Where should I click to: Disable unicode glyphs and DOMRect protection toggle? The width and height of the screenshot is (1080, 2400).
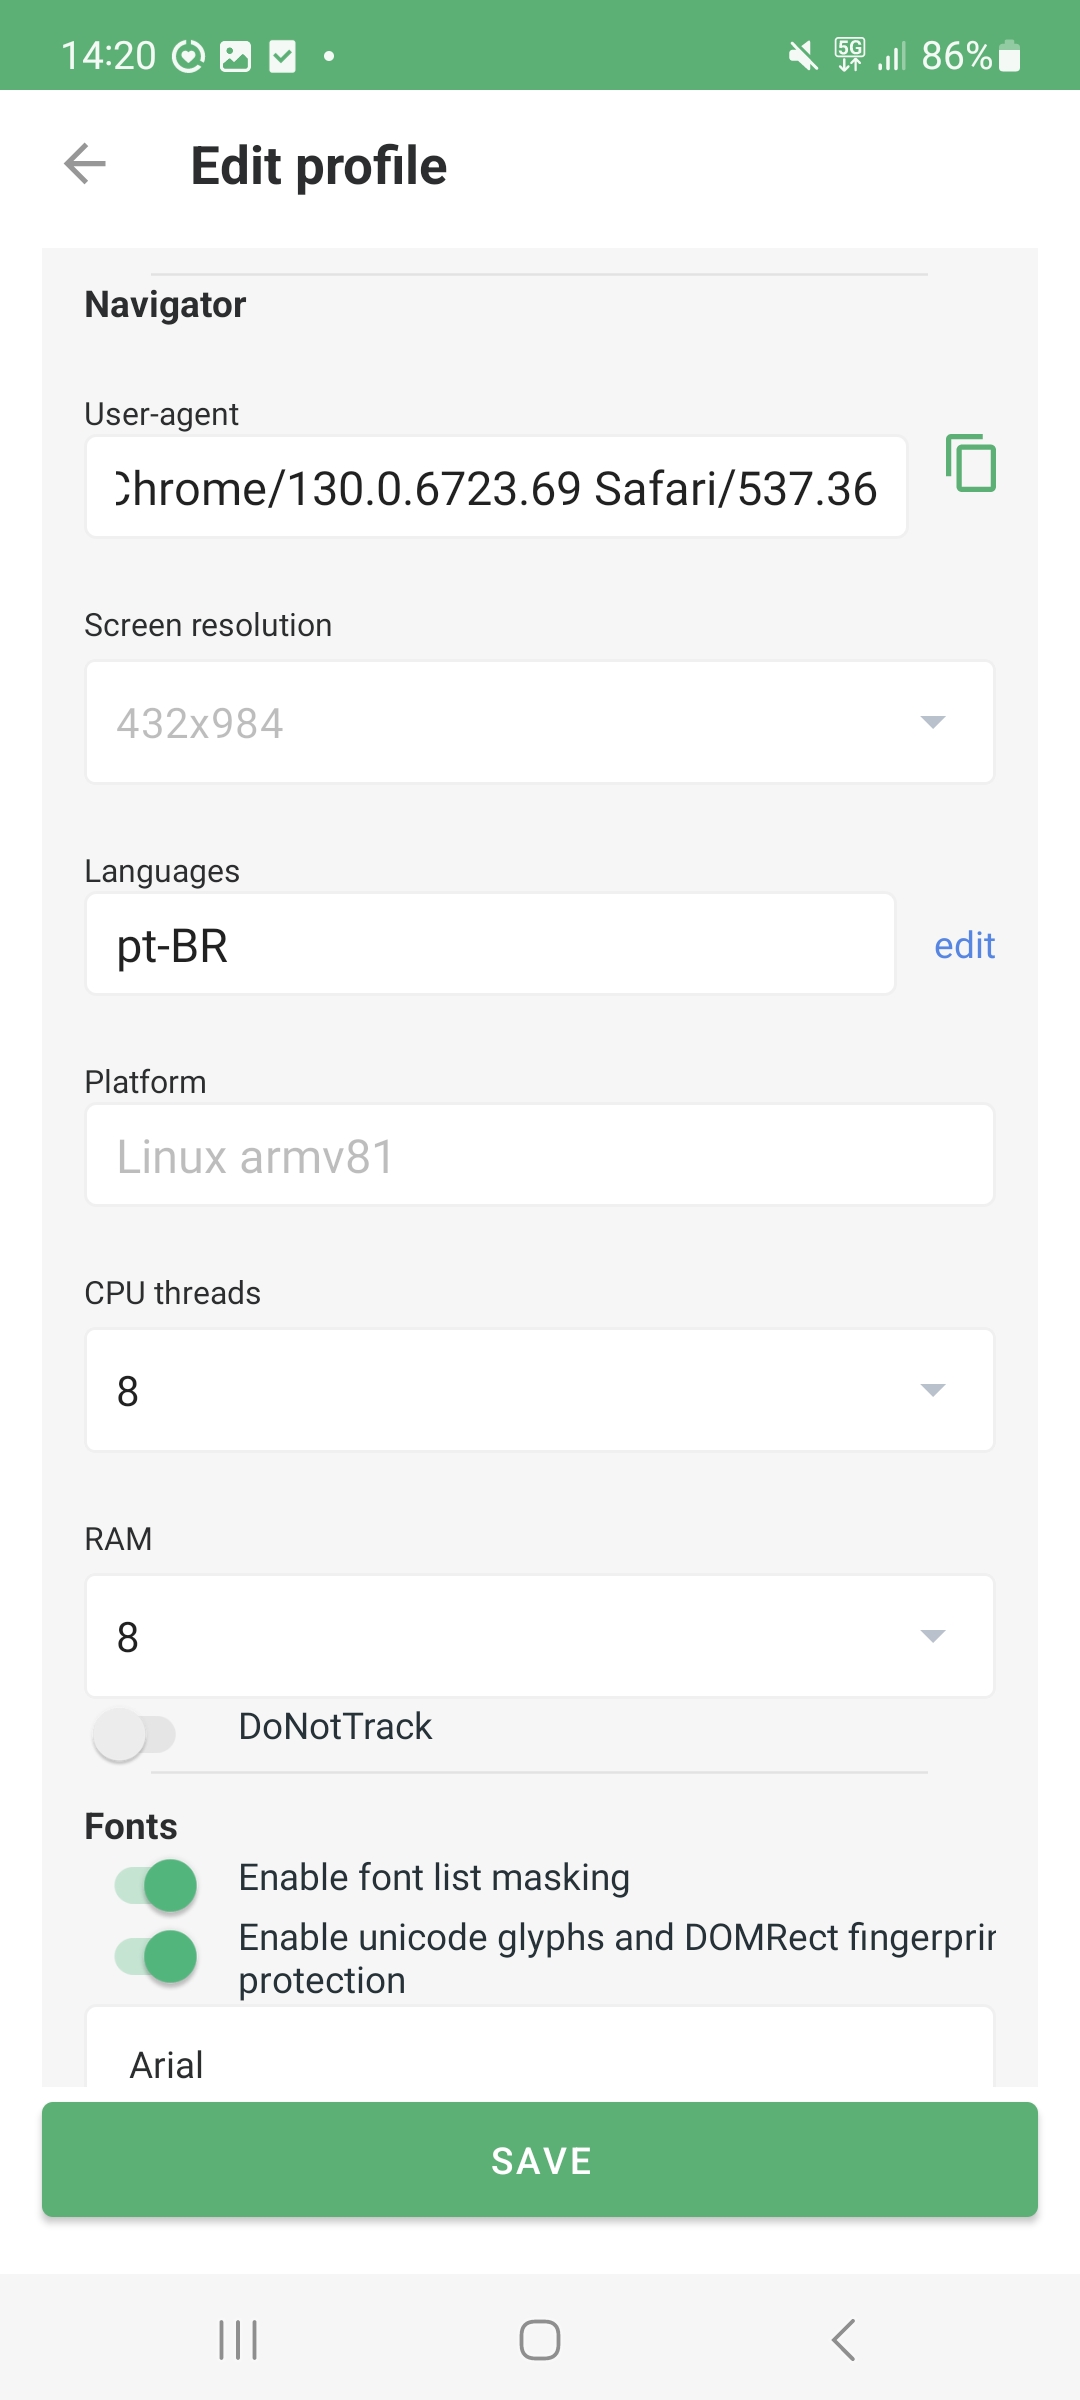pyautogui.click(x=156, y=1957)
